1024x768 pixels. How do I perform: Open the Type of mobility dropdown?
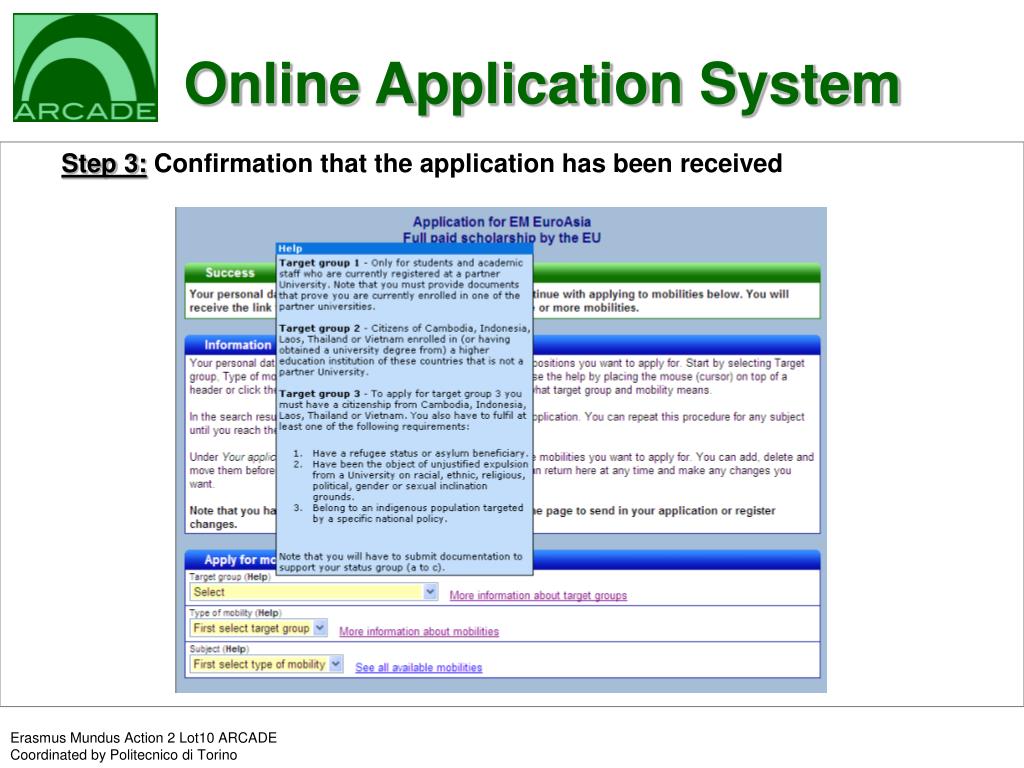(258, 628)
